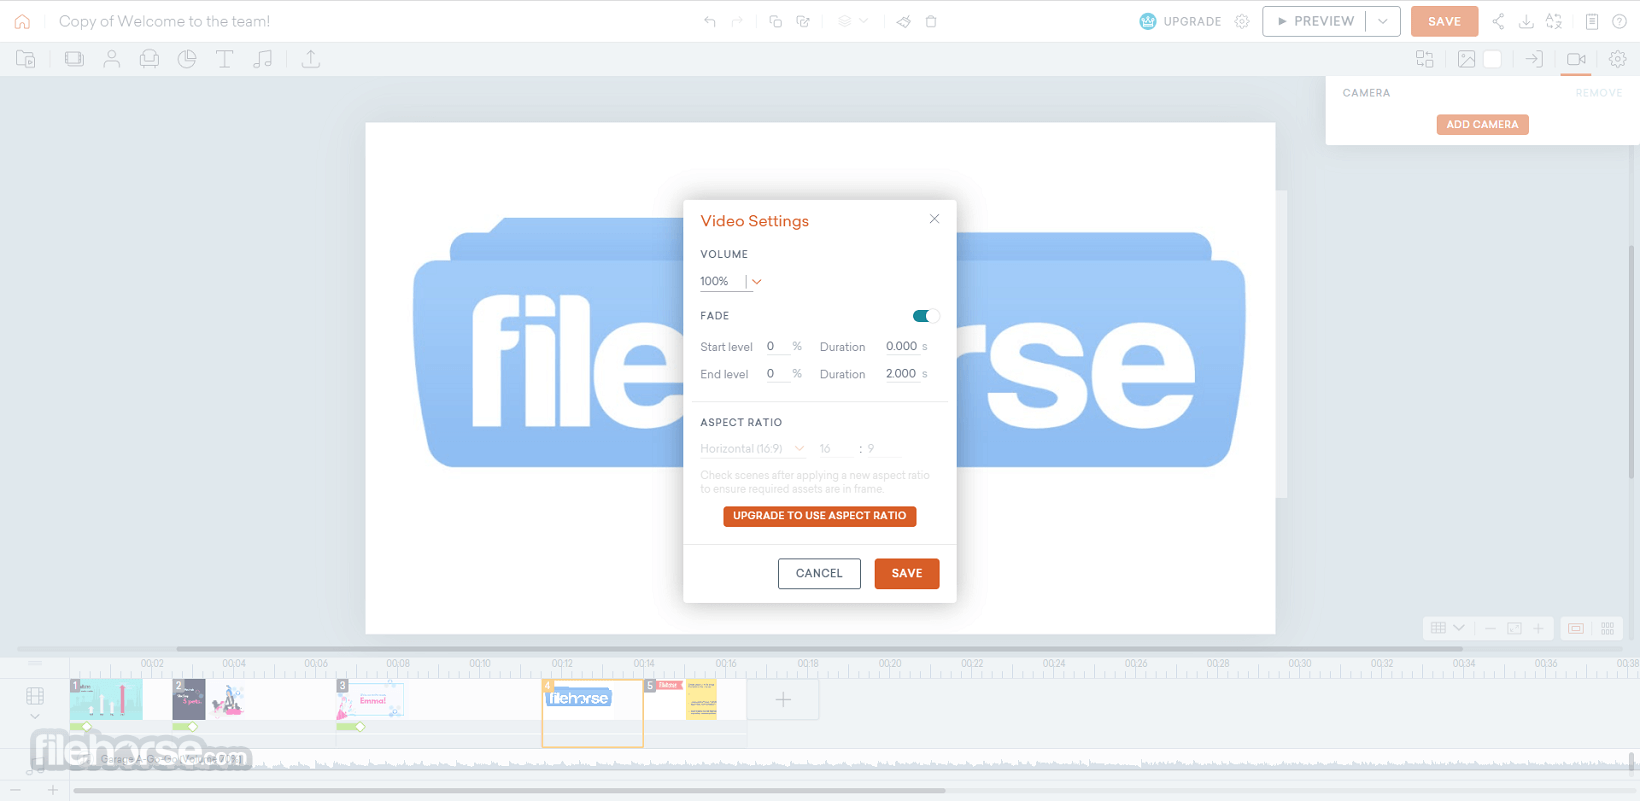1640x801 pixels.
Task: Open the scenes filmstrip icon
Action: pos(74,59)
